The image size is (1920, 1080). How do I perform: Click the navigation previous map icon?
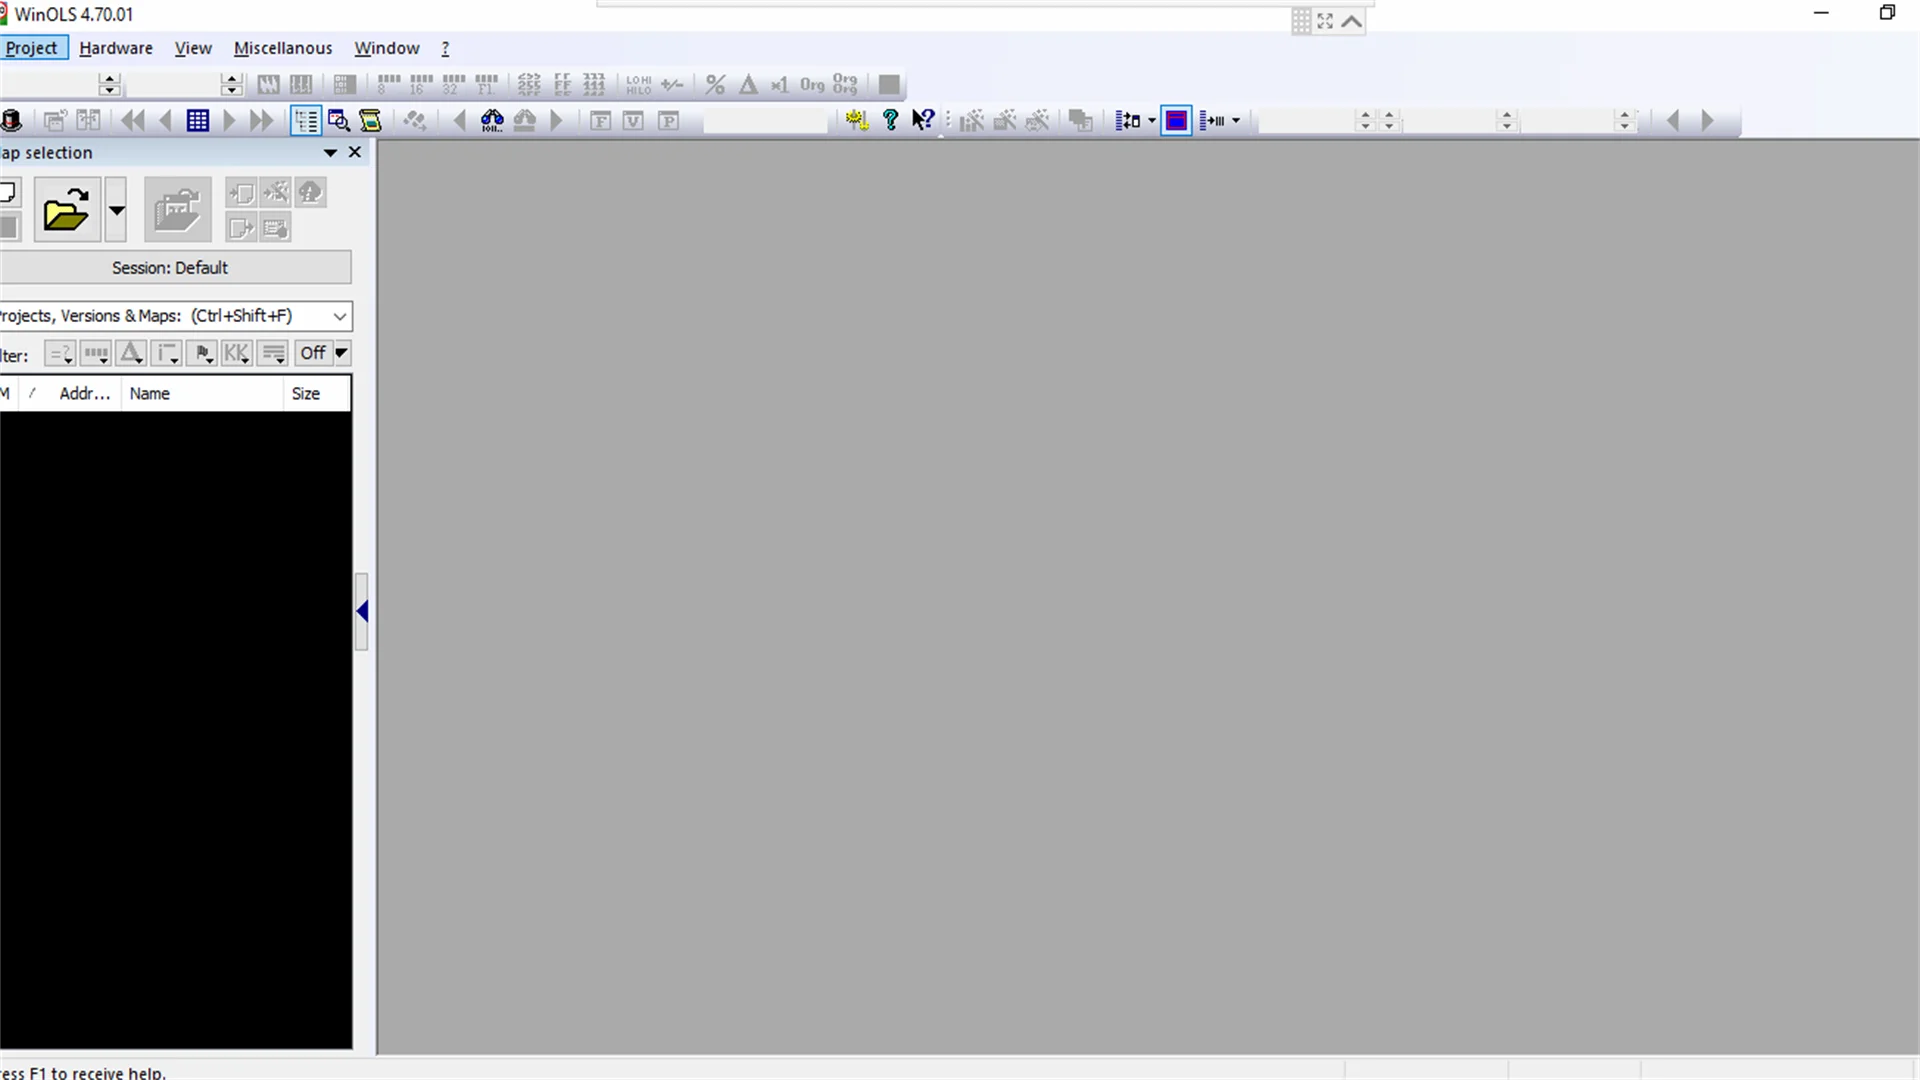click(x=165, y=120)
